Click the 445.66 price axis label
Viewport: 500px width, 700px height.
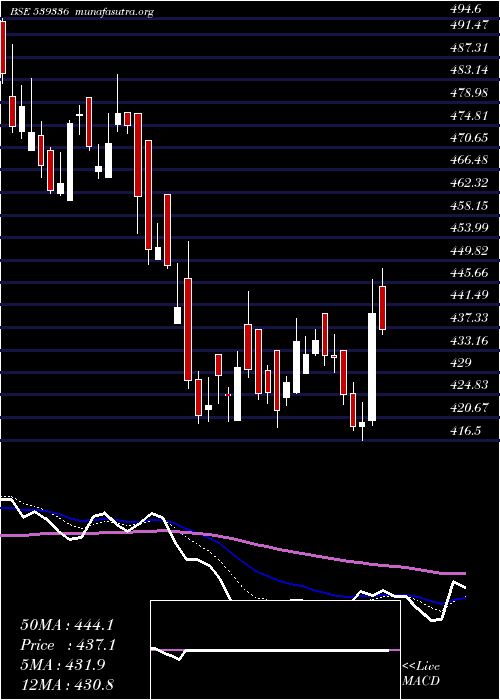(x=469, y=273)
